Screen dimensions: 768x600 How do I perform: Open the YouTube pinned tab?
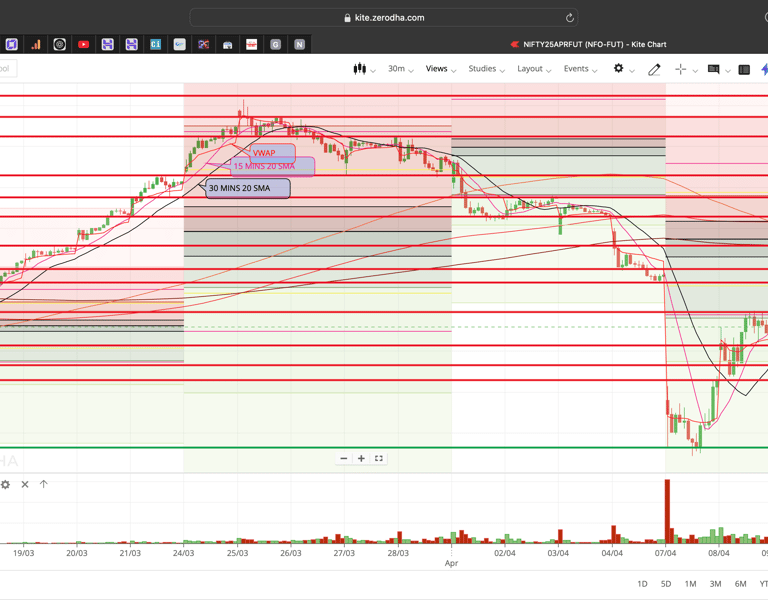click(x=83, y=45)
